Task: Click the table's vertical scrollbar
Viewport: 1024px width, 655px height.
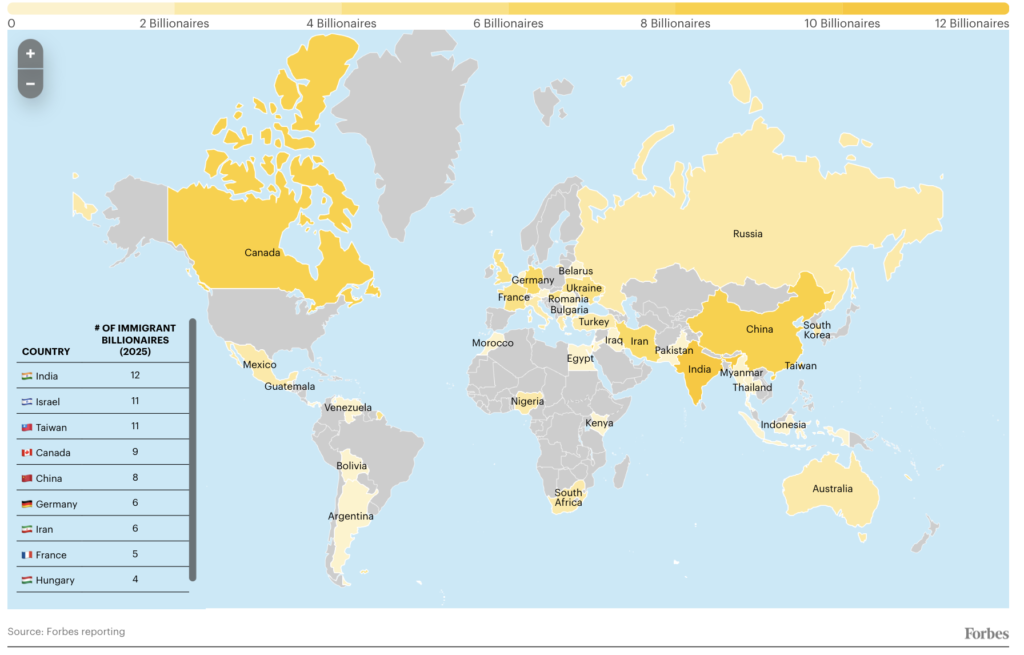Action: tap(193, 450)
